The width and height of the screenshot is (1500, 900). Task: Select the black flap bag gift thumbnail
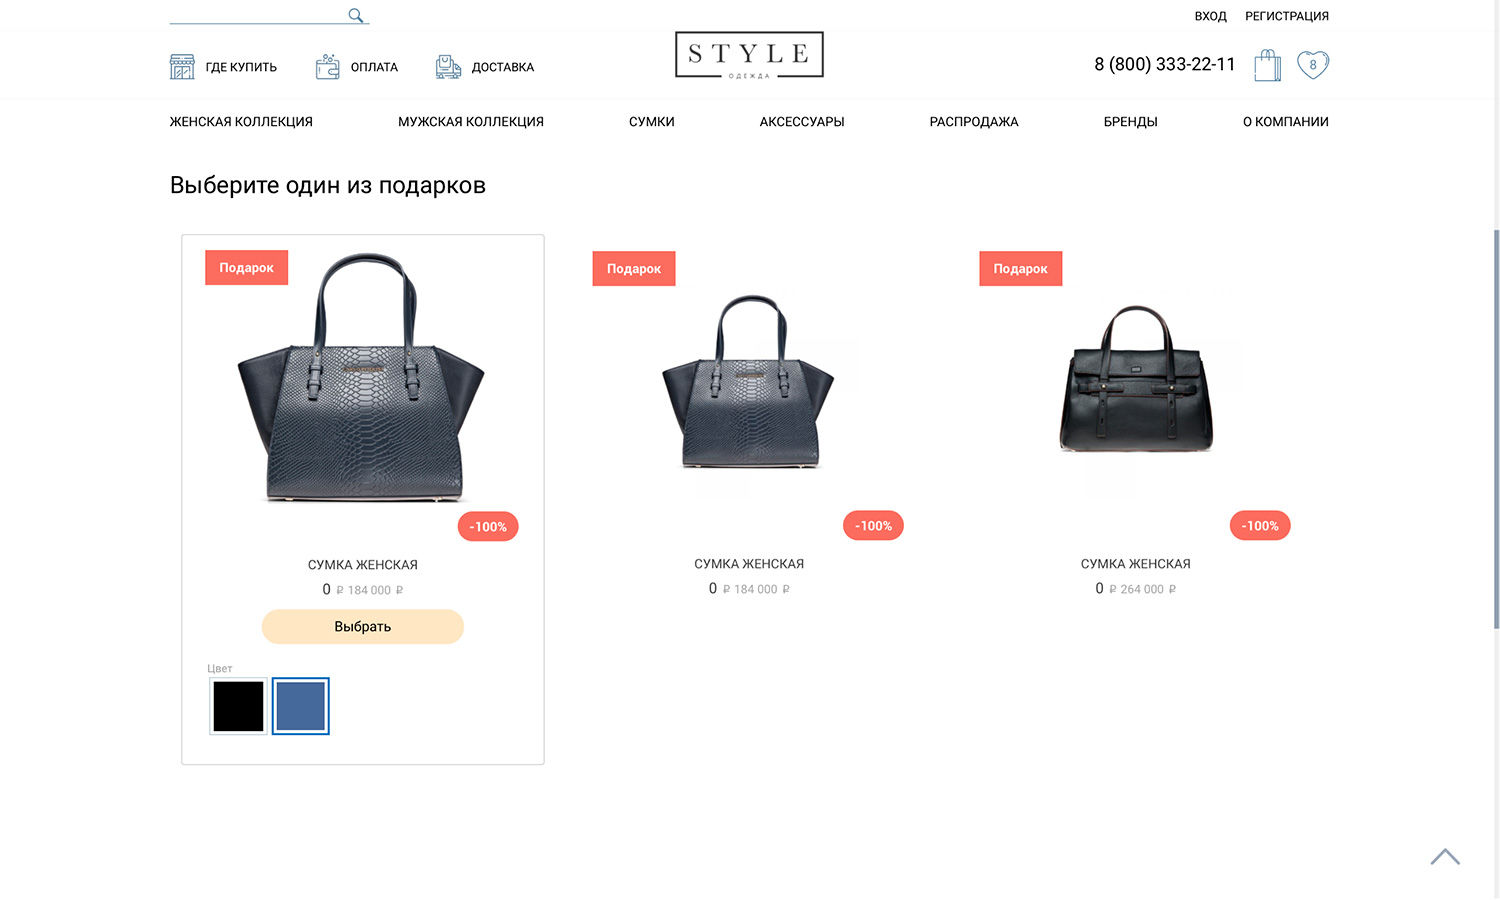coord(1136,380)
